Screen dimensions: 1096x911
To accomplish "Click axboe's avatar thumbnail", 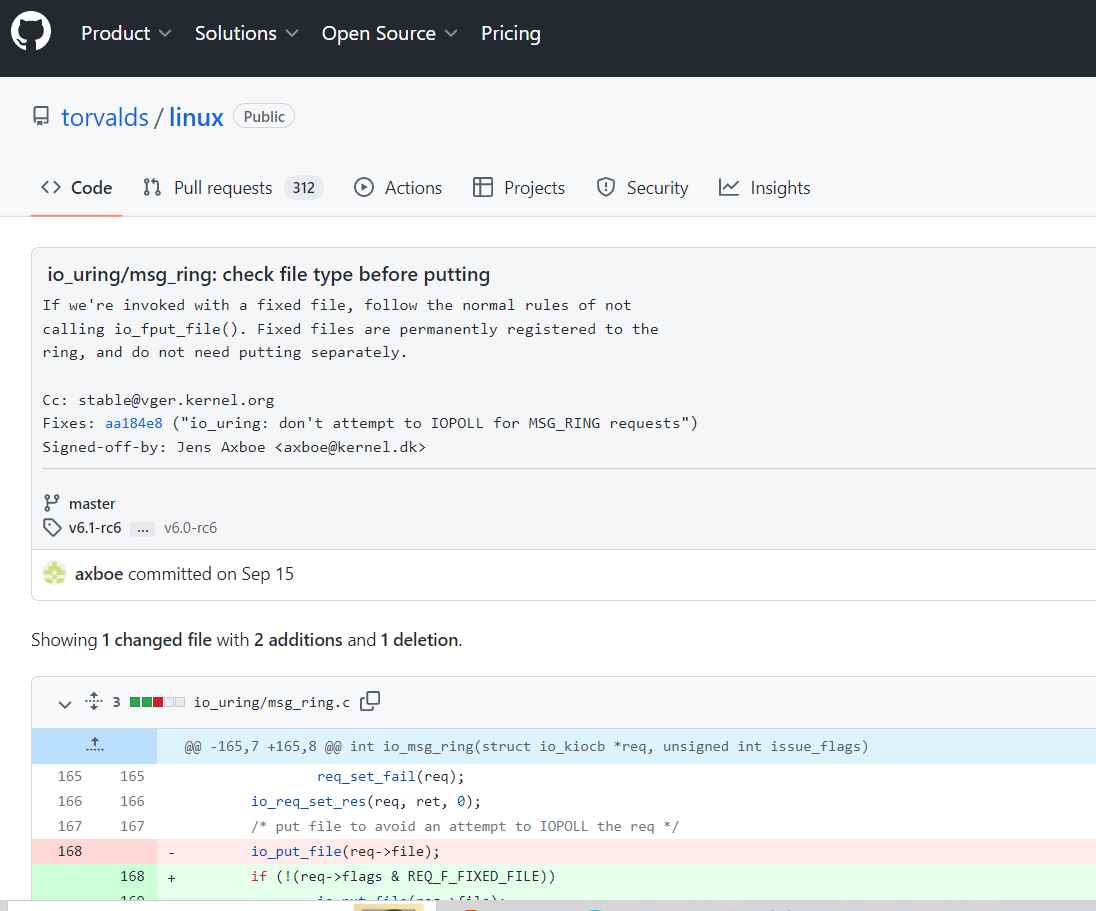I will click(54, 574).
